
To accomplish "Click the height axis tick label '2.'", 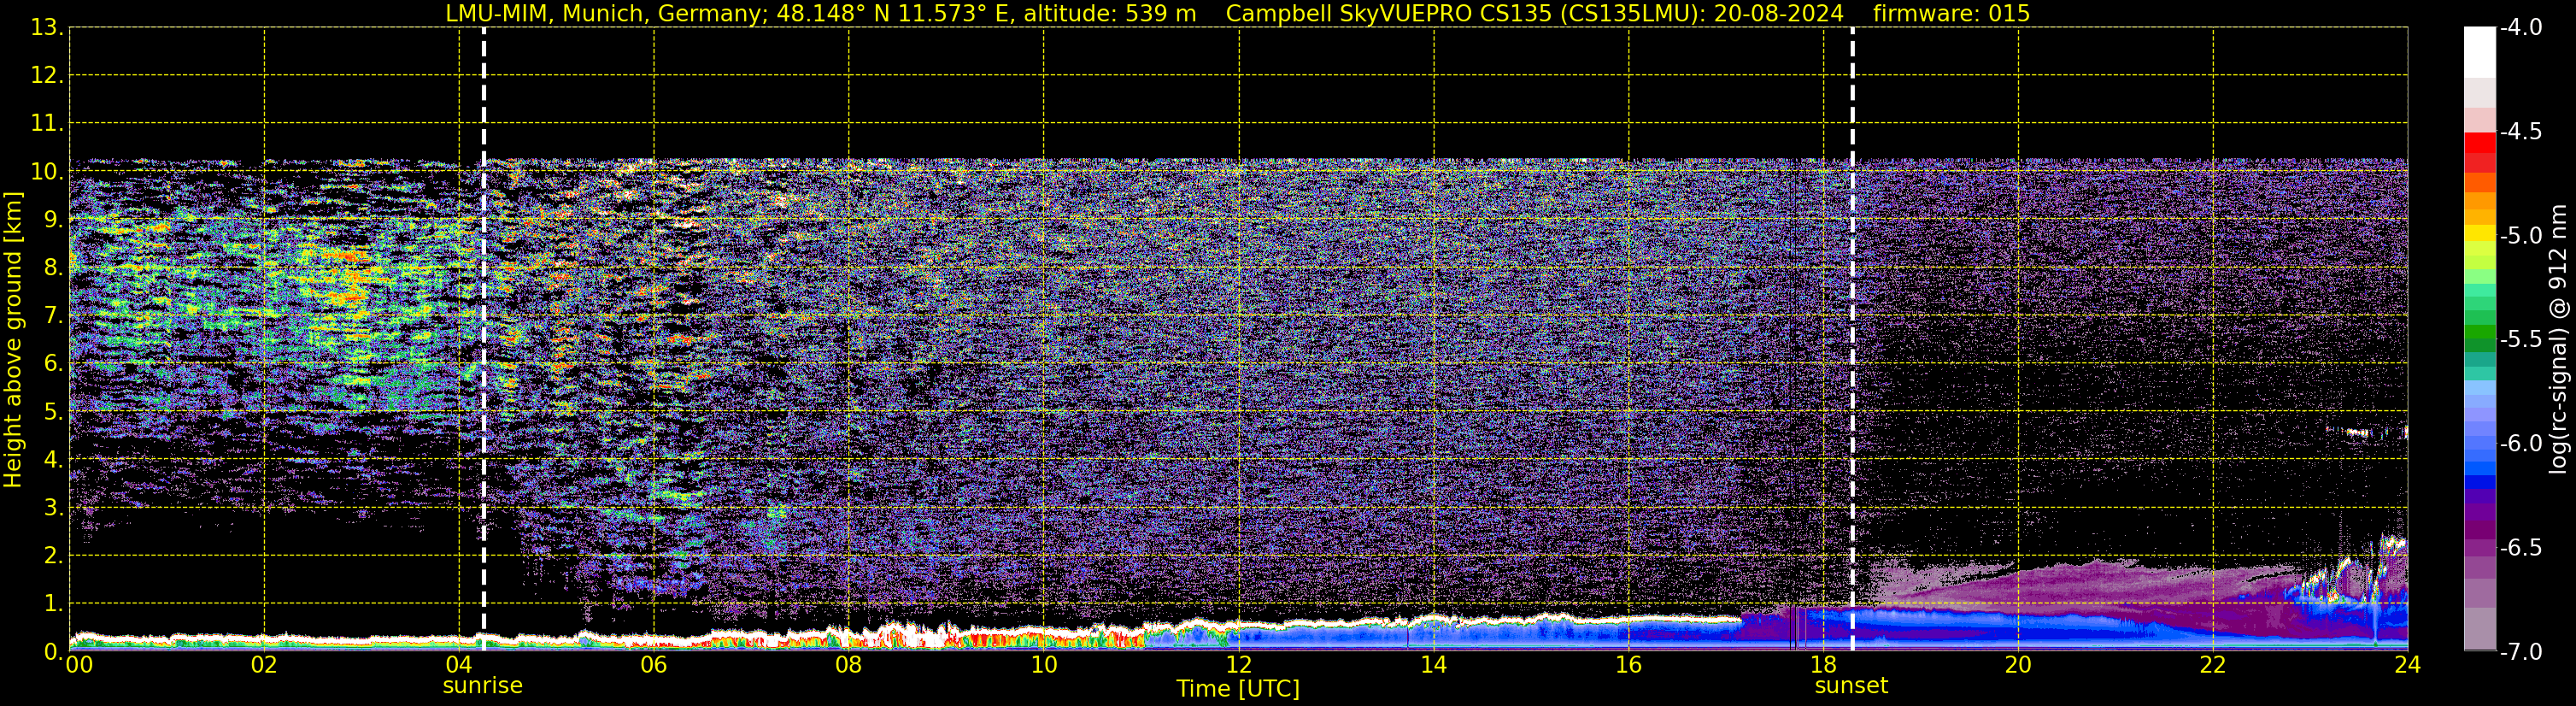I will (x=53, y=555).
